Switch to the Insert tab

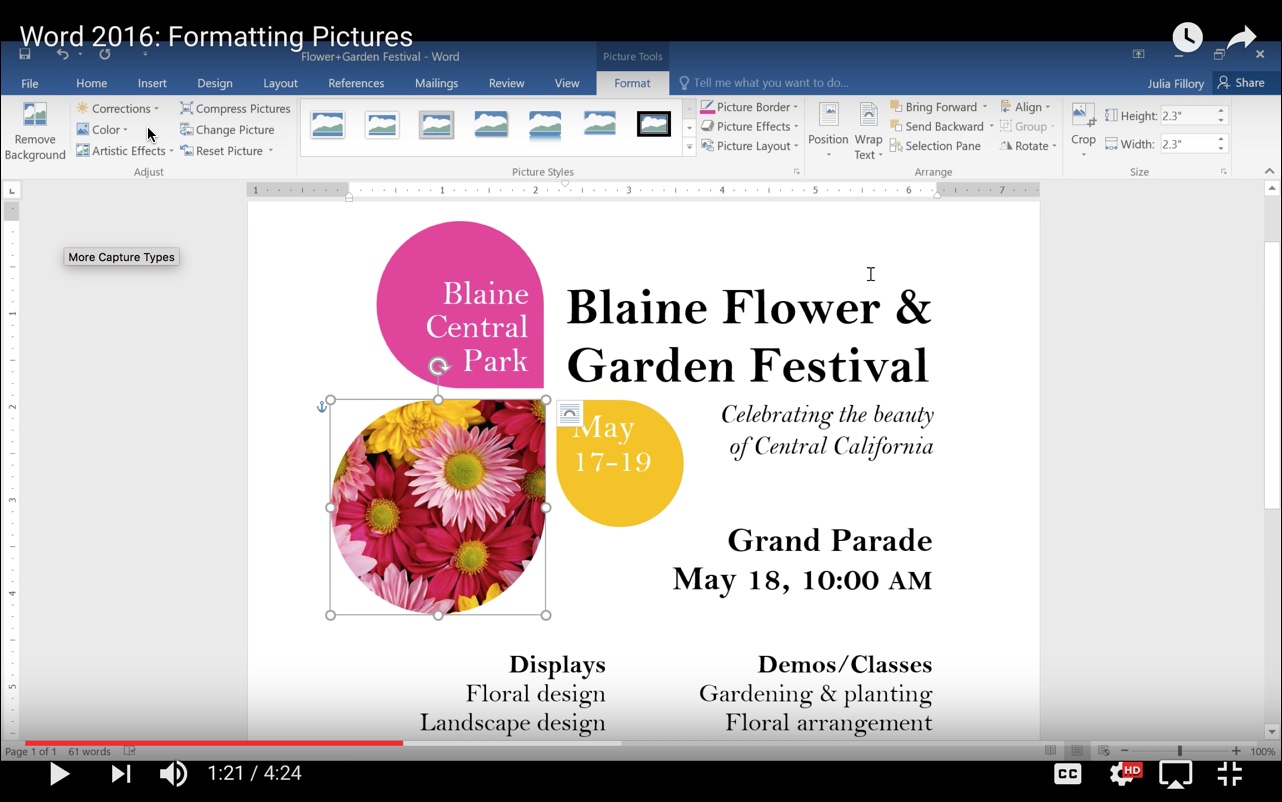coord(152,83)
